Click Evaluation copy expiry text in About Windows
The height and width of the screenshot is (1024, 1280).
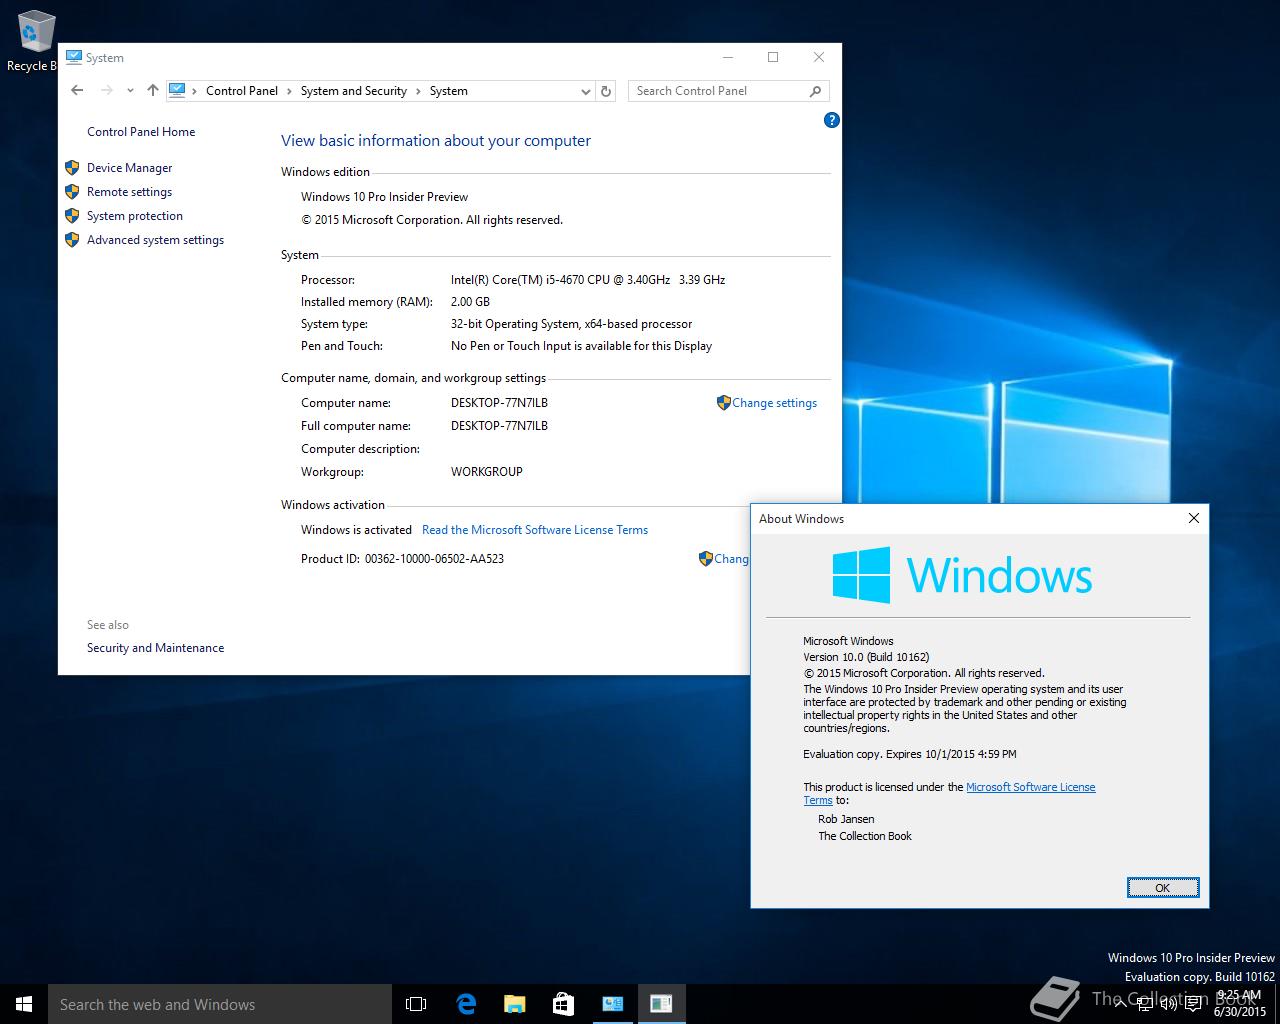coord(909,754)
